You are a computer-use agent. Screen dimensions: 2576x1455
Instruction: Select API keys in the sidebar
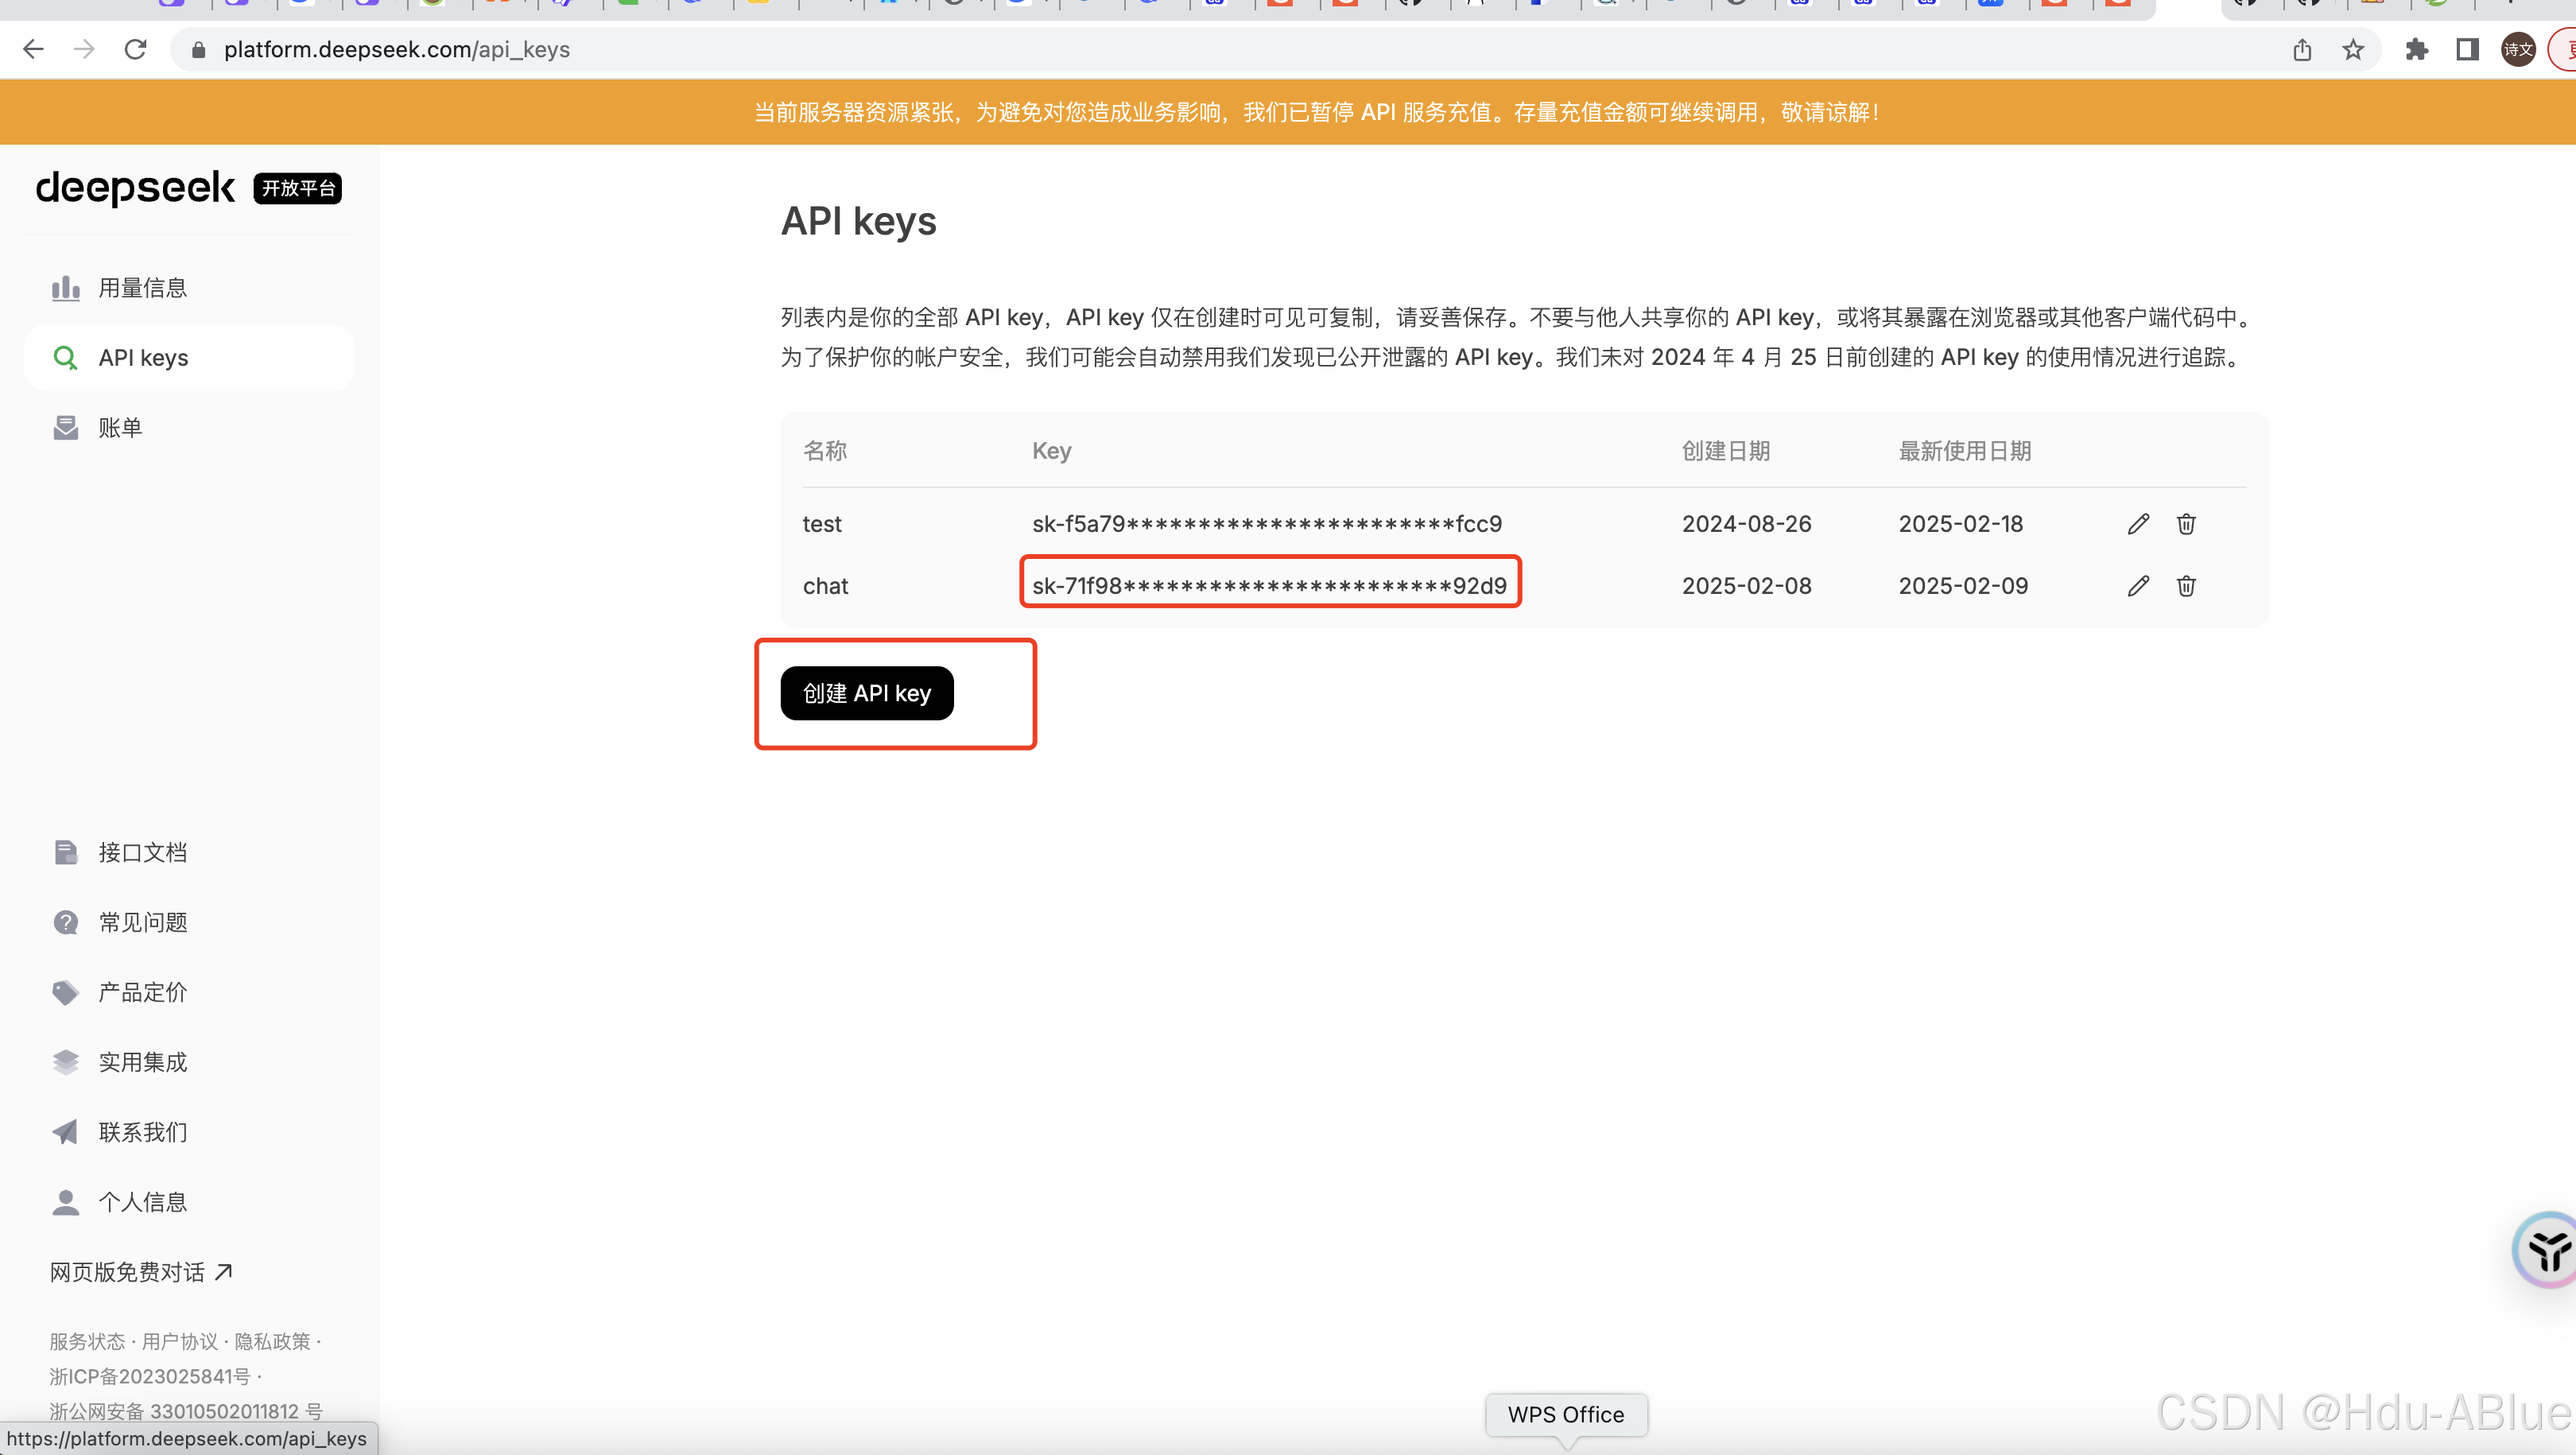tap(143, 358)
